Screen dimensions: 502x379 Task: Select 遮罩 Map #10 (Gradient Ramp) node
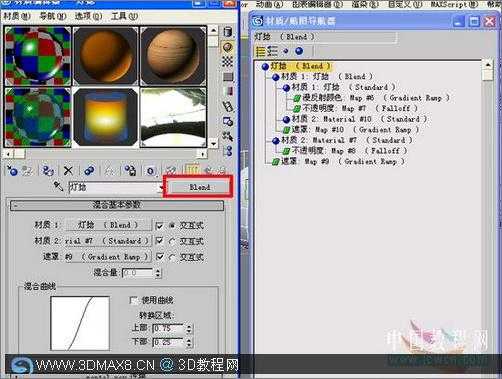[350, 130]
